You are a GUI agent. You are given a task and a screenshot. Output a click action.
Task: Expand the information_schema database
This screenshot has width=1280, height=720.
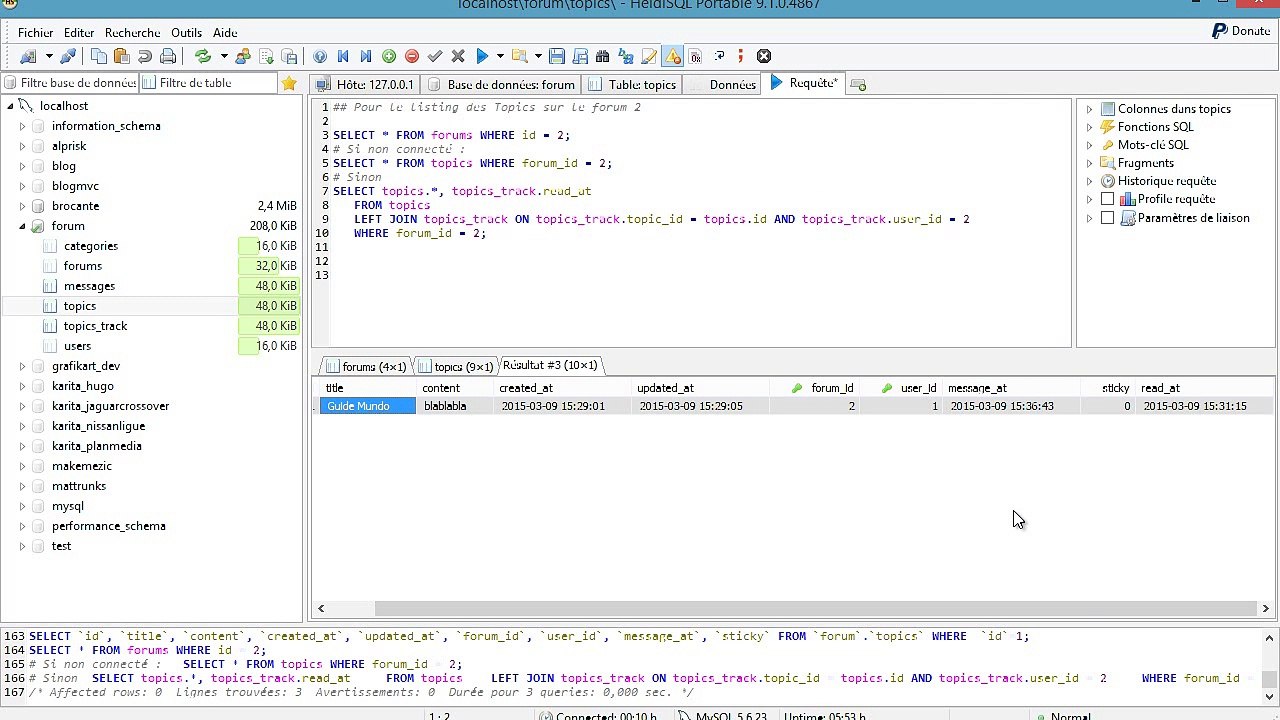[x=22, y=126]
